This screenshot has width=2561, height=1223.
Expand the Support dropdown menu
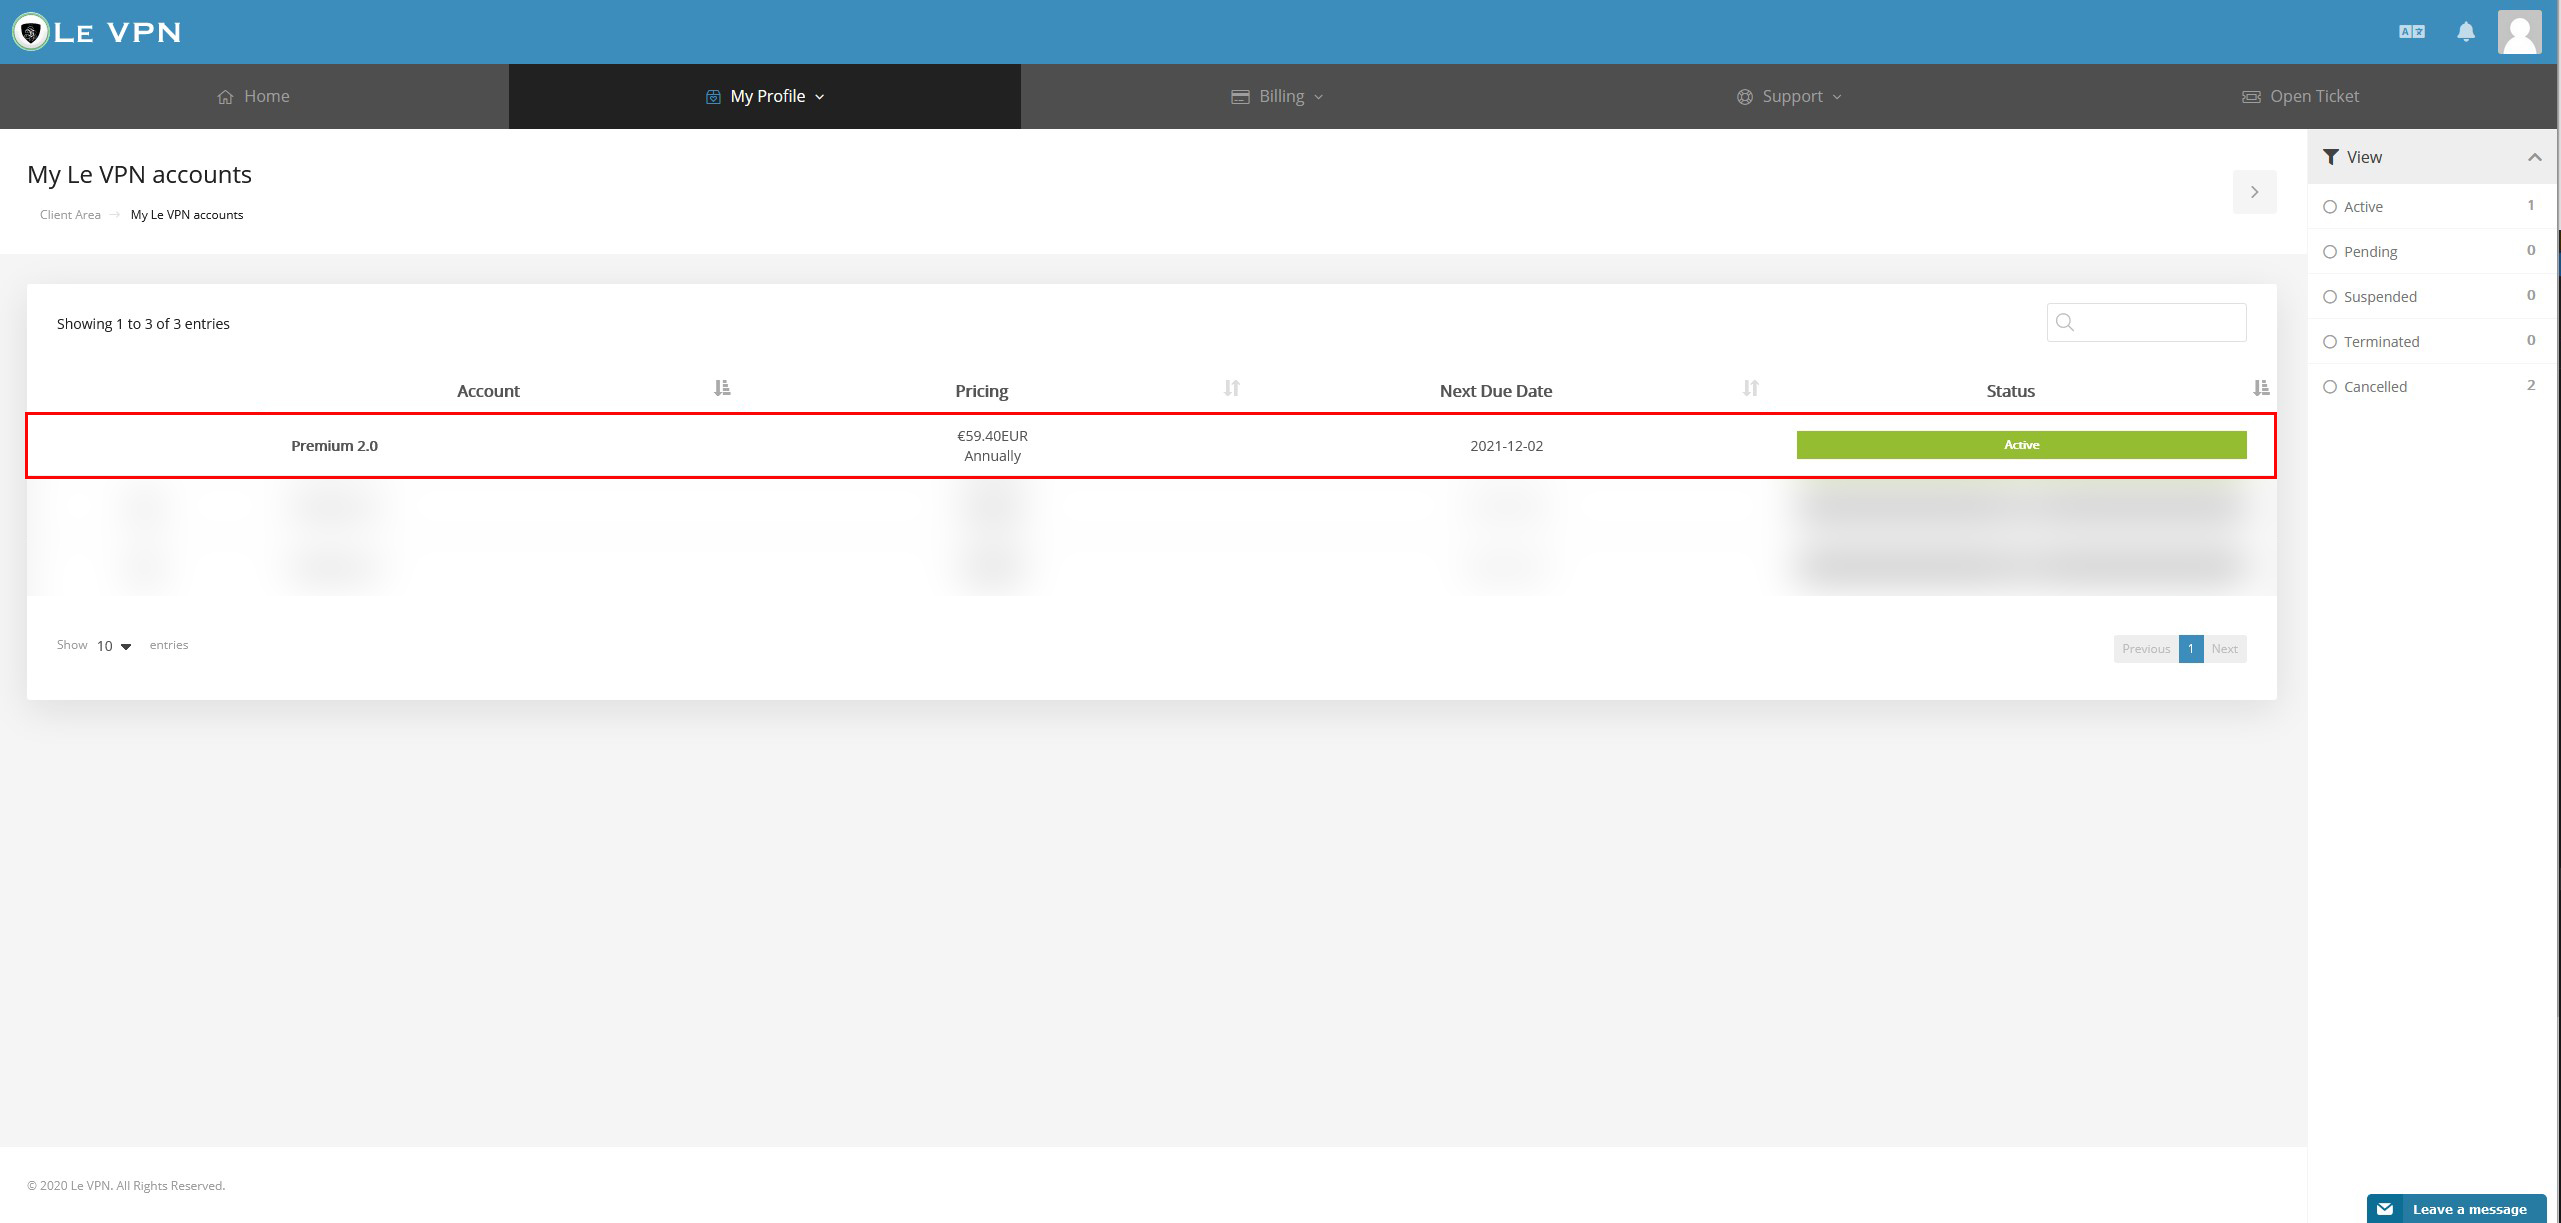tap(1792, 95)
